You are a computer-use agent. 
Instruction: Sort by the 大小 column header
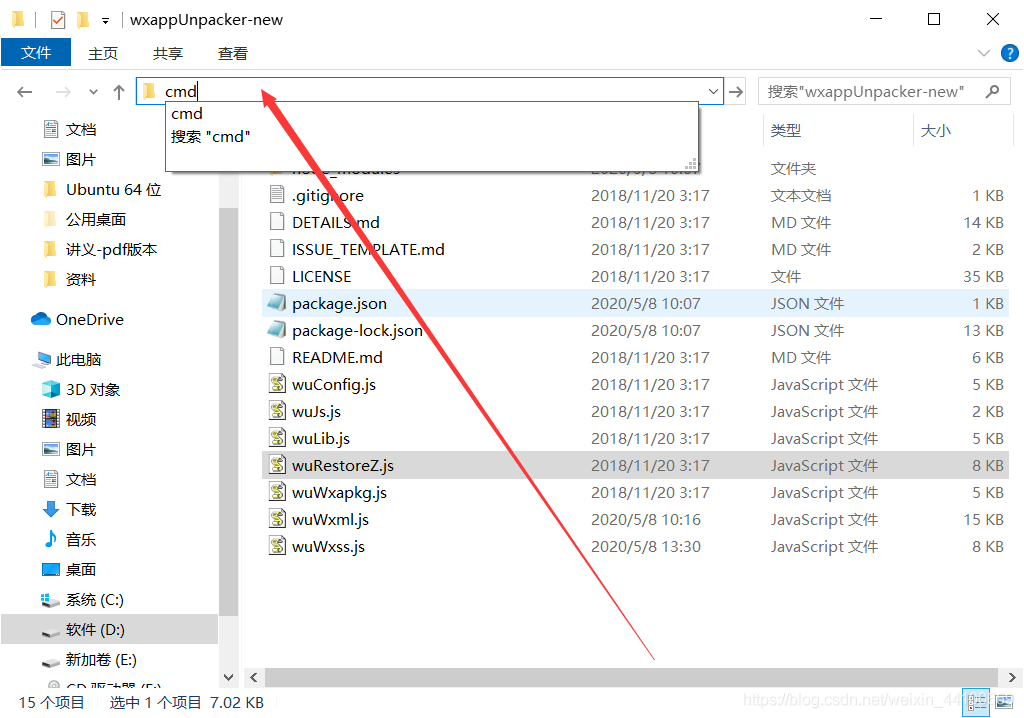[x=935, y=130]
